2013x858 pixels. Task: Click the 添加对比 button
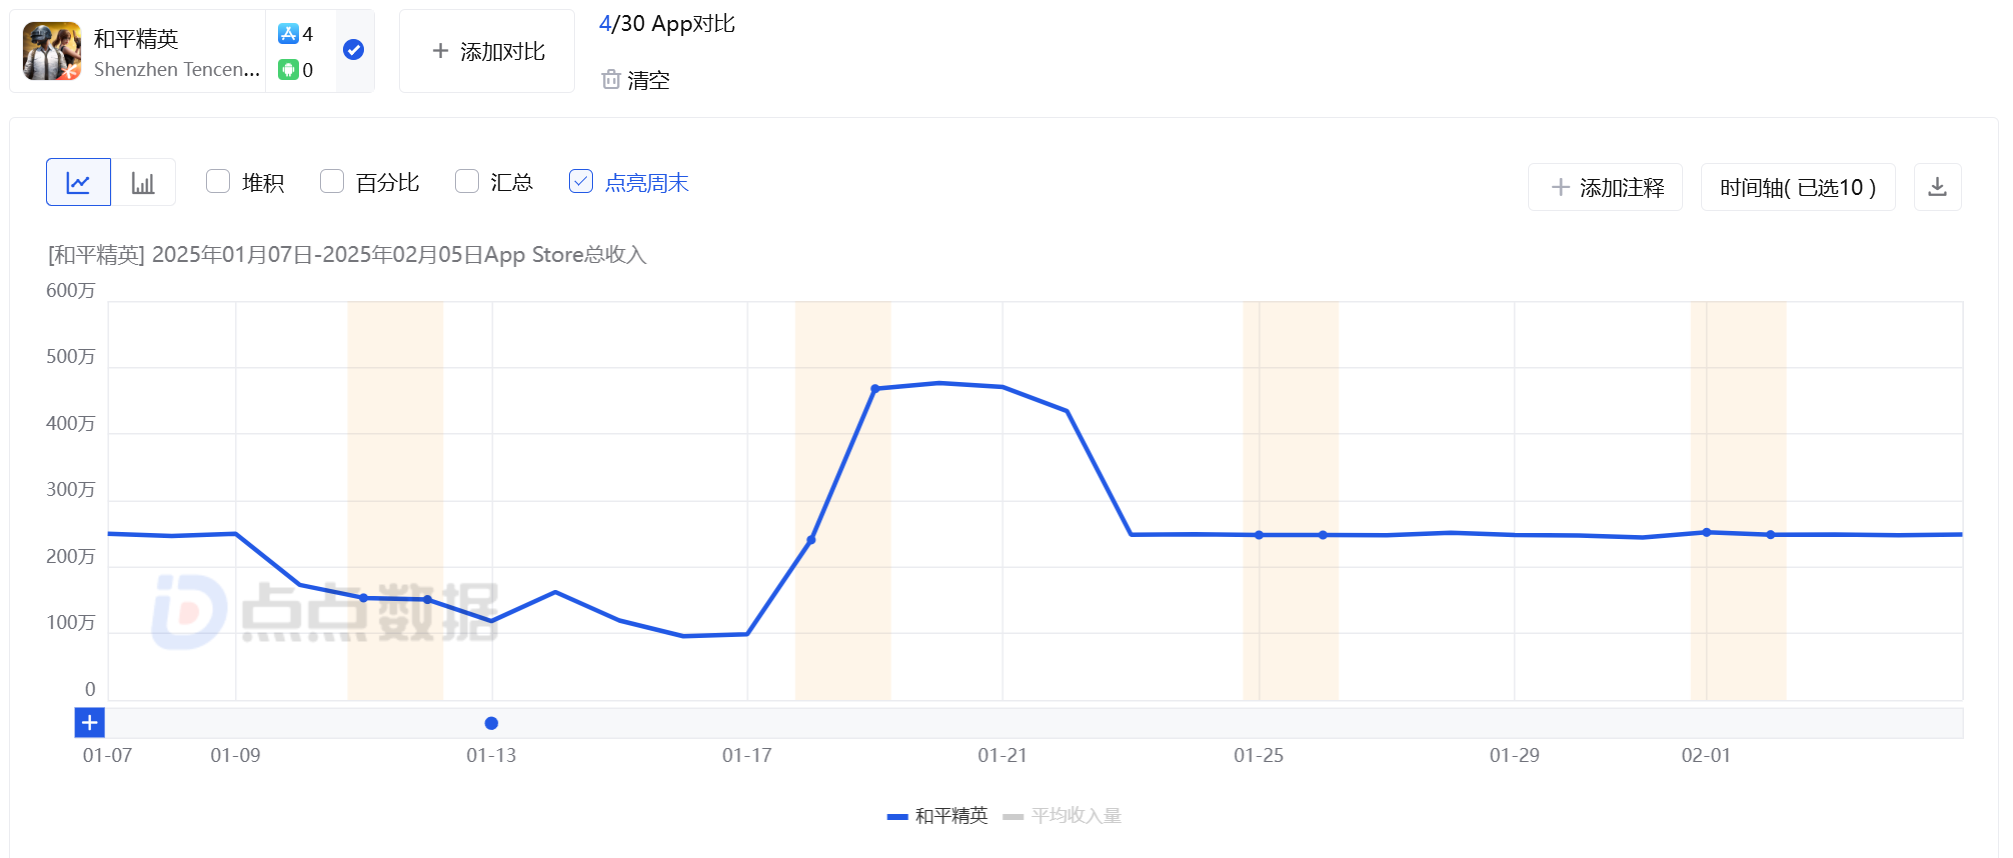click(487, 51)
